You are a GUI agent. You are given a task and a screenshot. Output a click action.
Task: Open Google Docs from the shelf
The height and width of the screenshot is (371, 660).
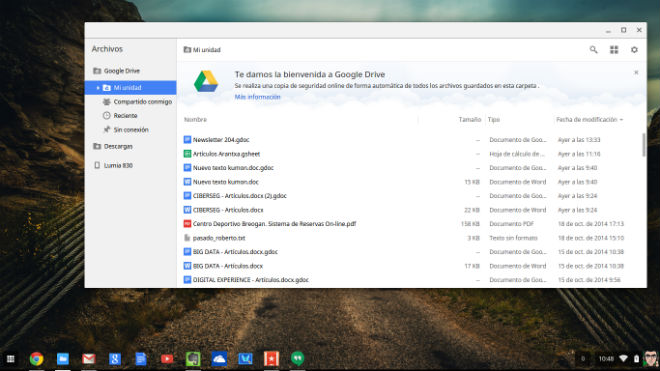tap(141, 359)
